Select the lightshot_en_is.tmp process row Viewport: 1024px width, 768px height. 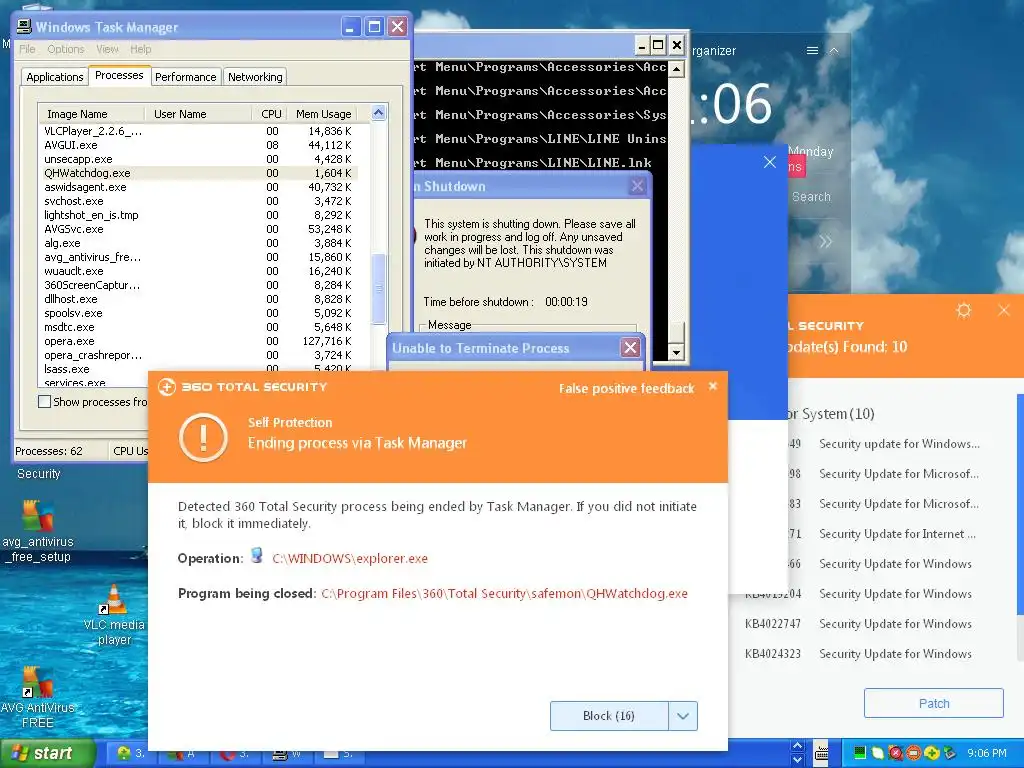pos(199,215)
